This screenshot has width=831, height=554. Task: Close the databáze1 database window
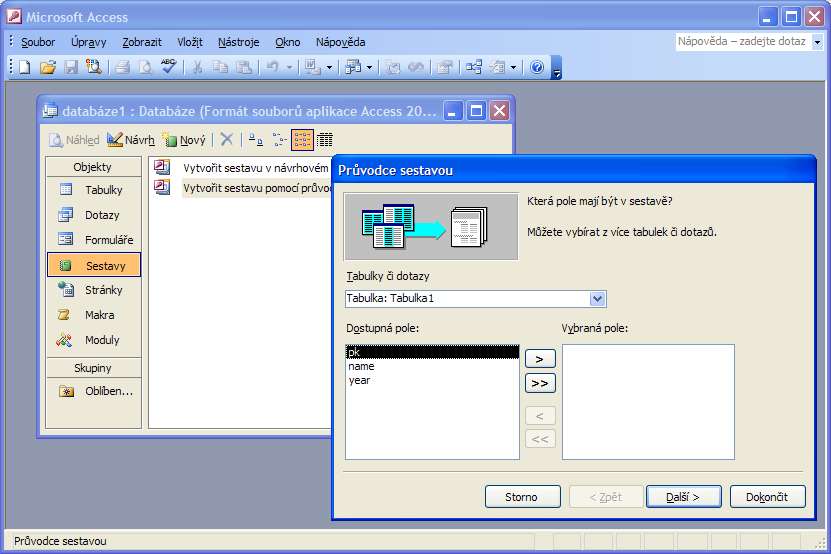tap(500, 111)
